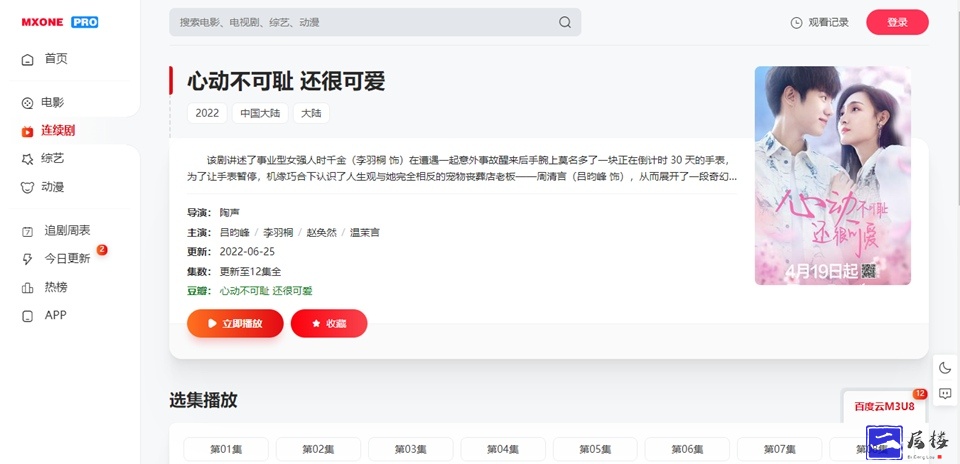
Task: Click the drama poster thumbnail
Action: [833, 175]
